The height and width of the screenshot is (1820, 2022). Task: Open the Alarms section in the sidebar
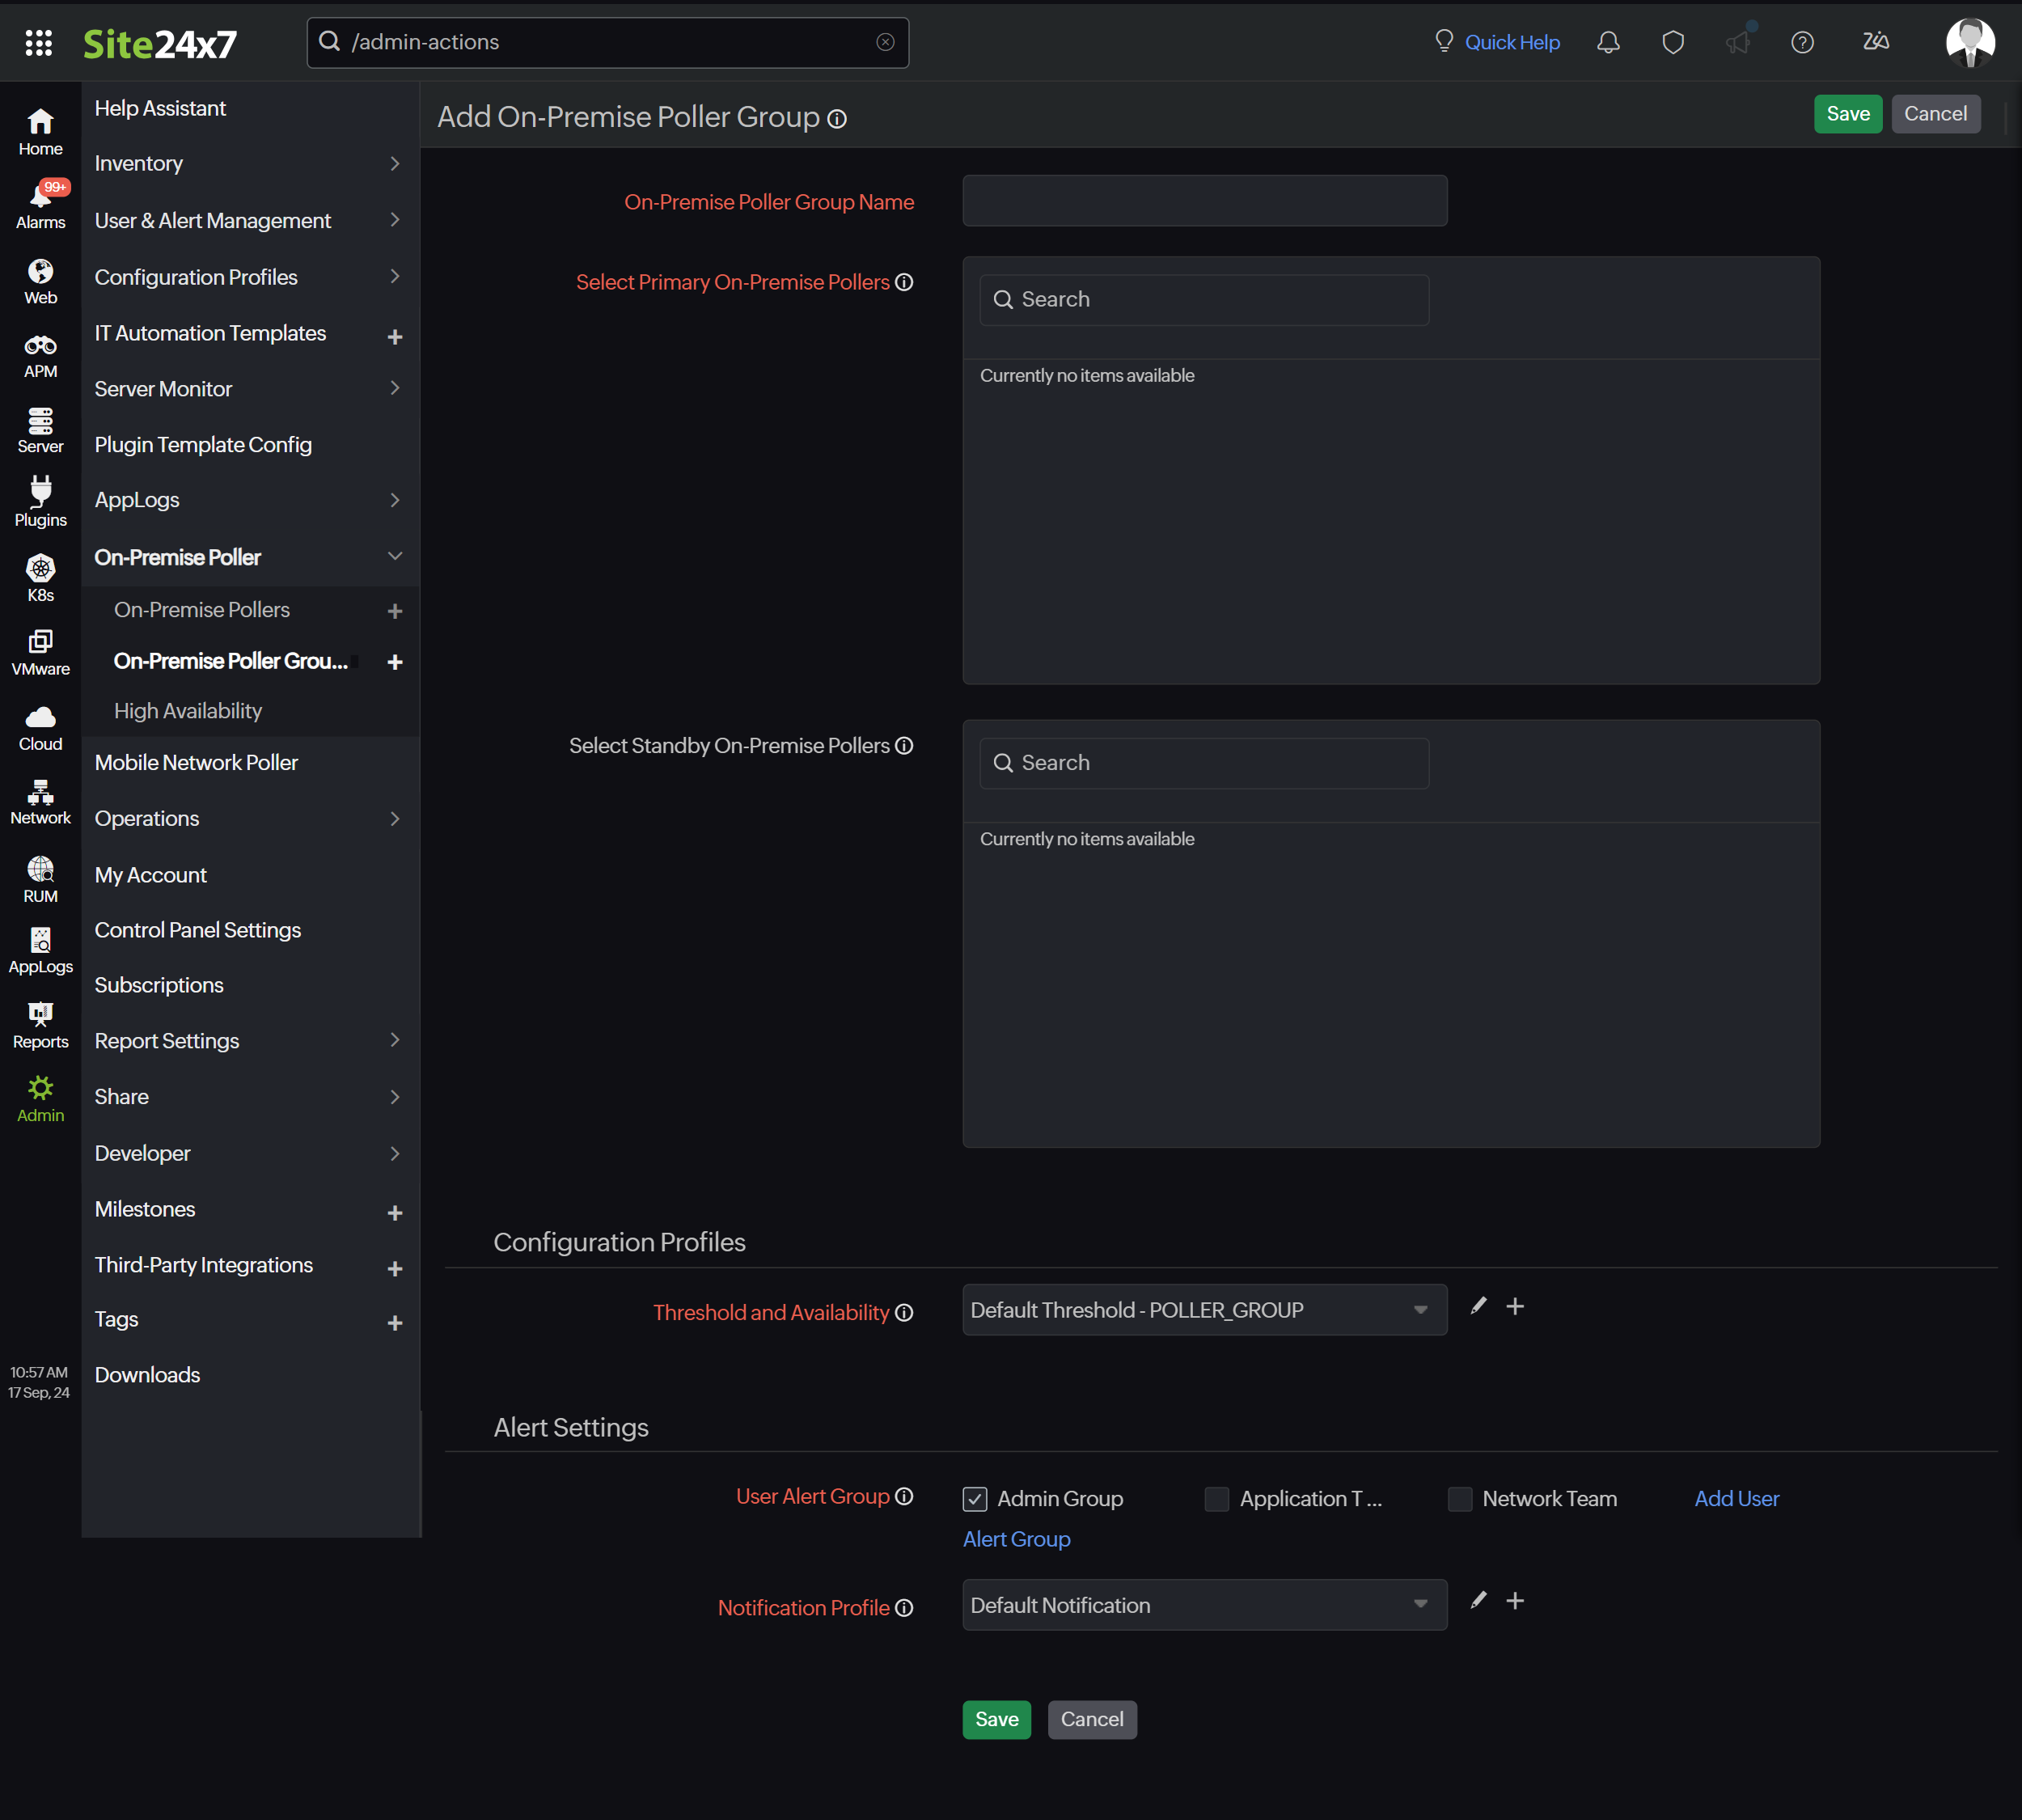(40, 203)
